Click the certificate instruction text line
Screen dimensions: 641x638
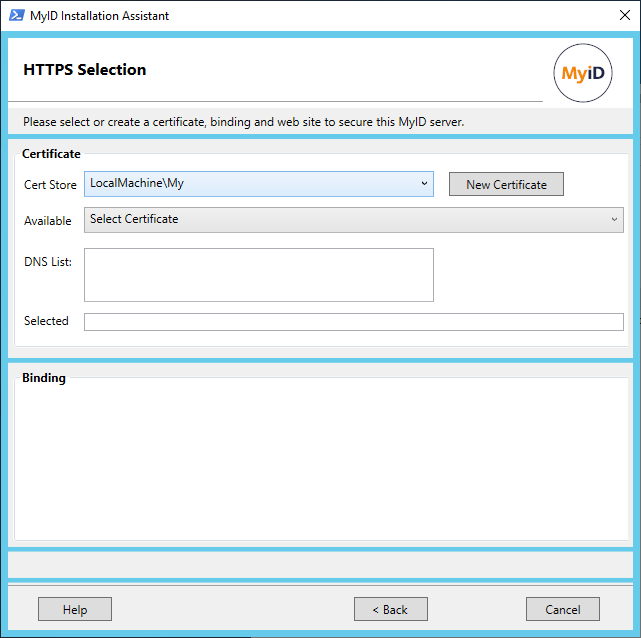pos(243,122)
